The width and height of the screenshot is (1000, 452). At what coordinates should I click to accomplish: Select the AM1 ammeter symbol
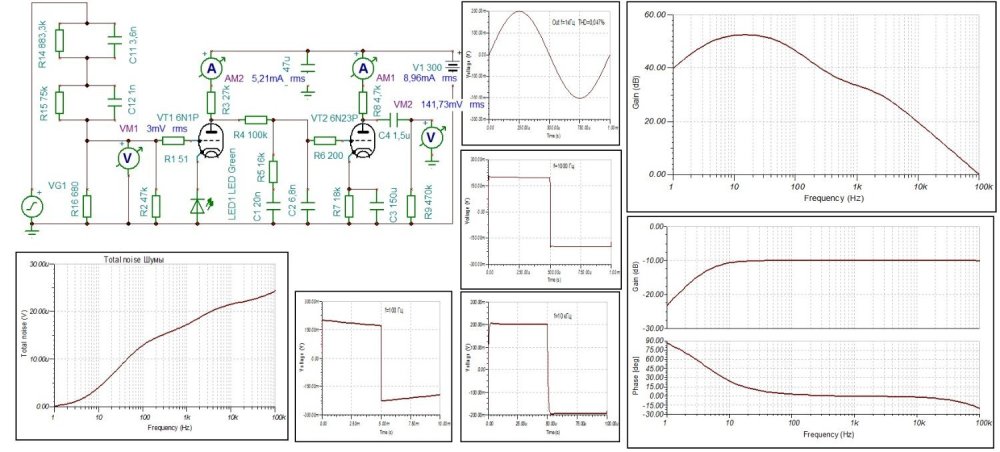pos(364,68)
